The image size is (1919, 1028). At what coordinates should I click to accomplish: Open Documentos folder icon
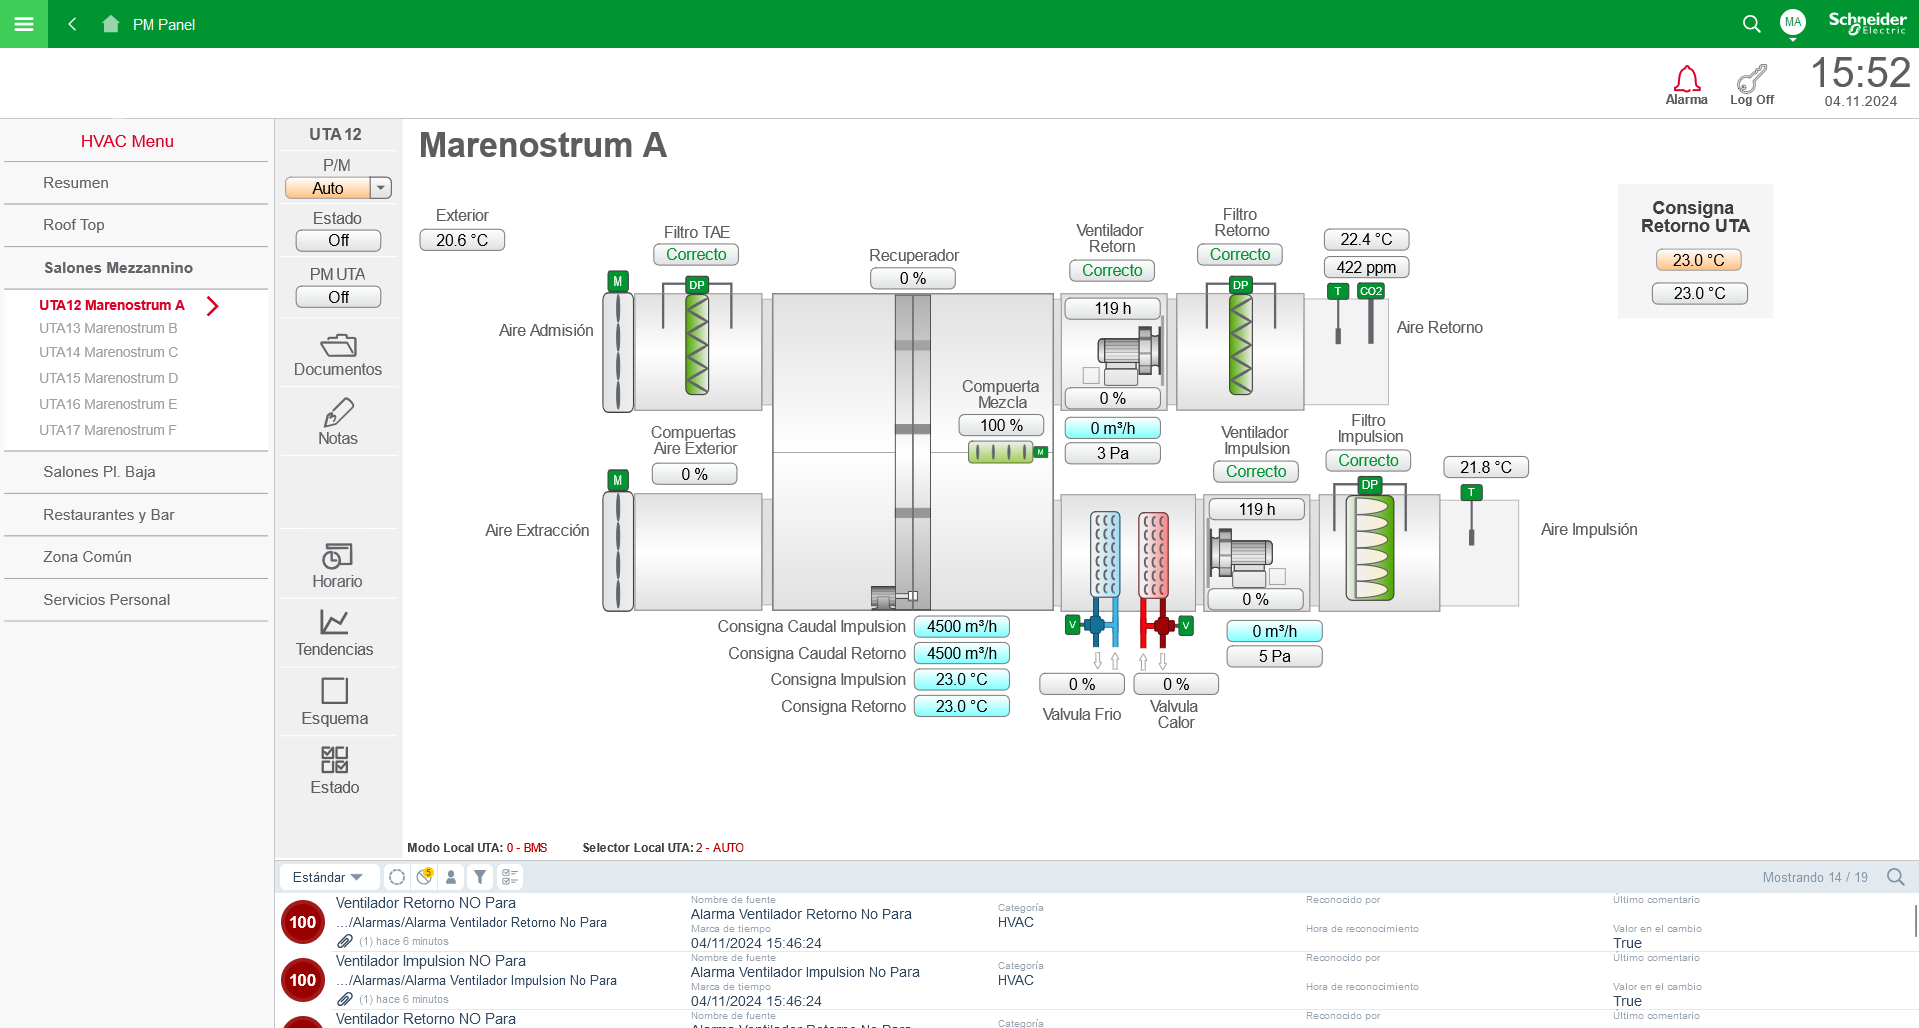point(338,346)
